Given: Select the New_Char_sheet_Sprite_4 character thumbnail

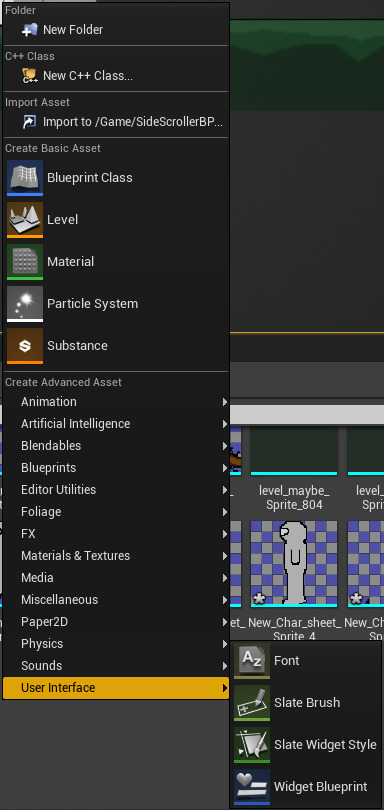Looking at the screenshot, I should click(294, 564).
